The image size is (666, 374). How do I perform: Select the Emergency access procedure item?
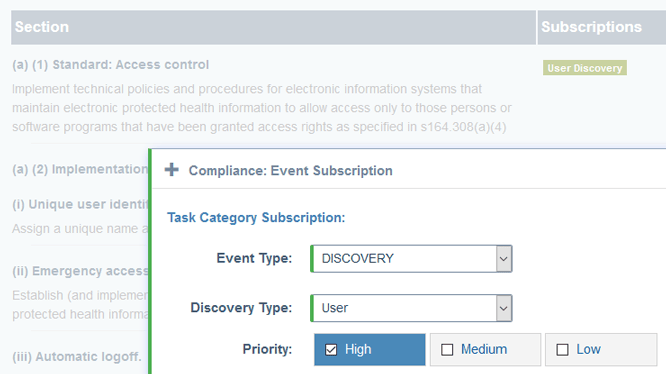point(80,271)
